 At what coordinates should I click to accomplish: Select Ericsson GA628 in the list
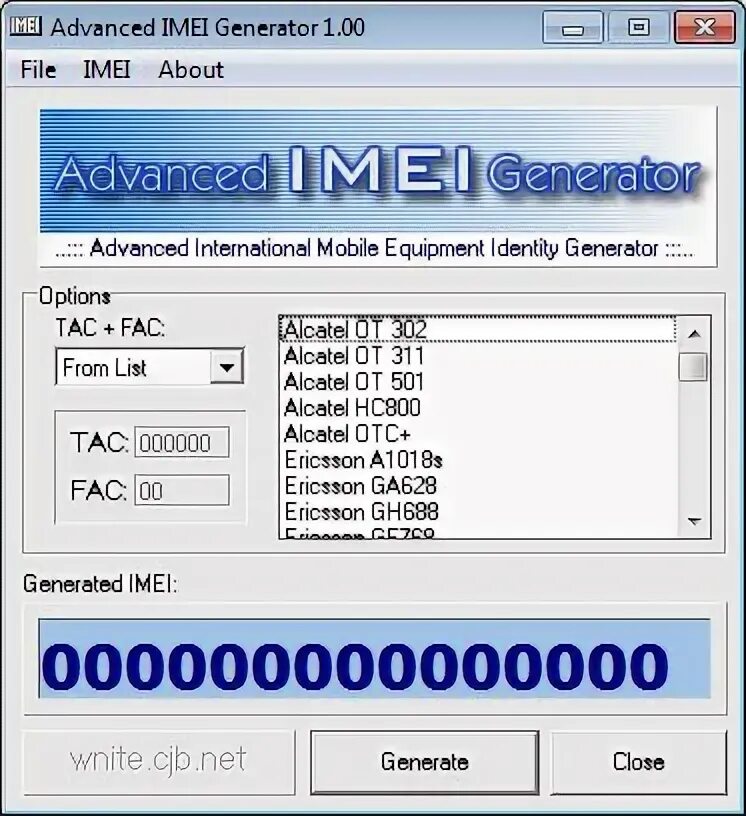click(x=478, y=486)
